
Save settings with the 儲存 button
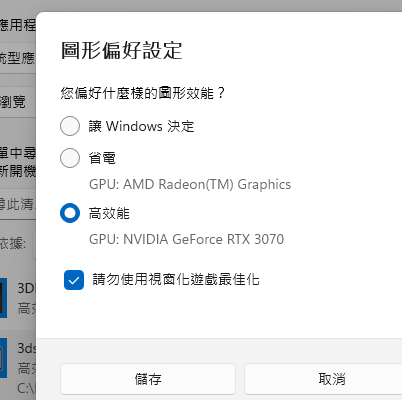coord(148,379)
